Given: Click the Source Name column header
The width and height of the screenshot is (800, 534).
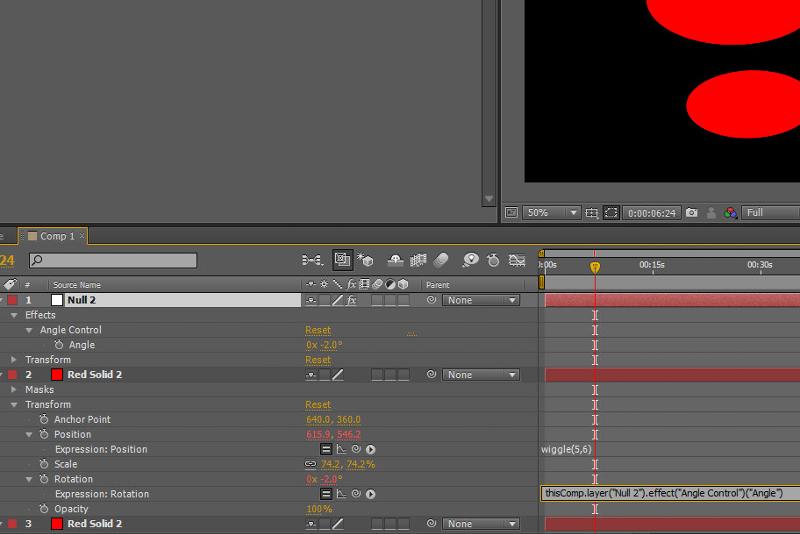Looking at the screenshot, I should pyautogui.click(x=77, y=285).
